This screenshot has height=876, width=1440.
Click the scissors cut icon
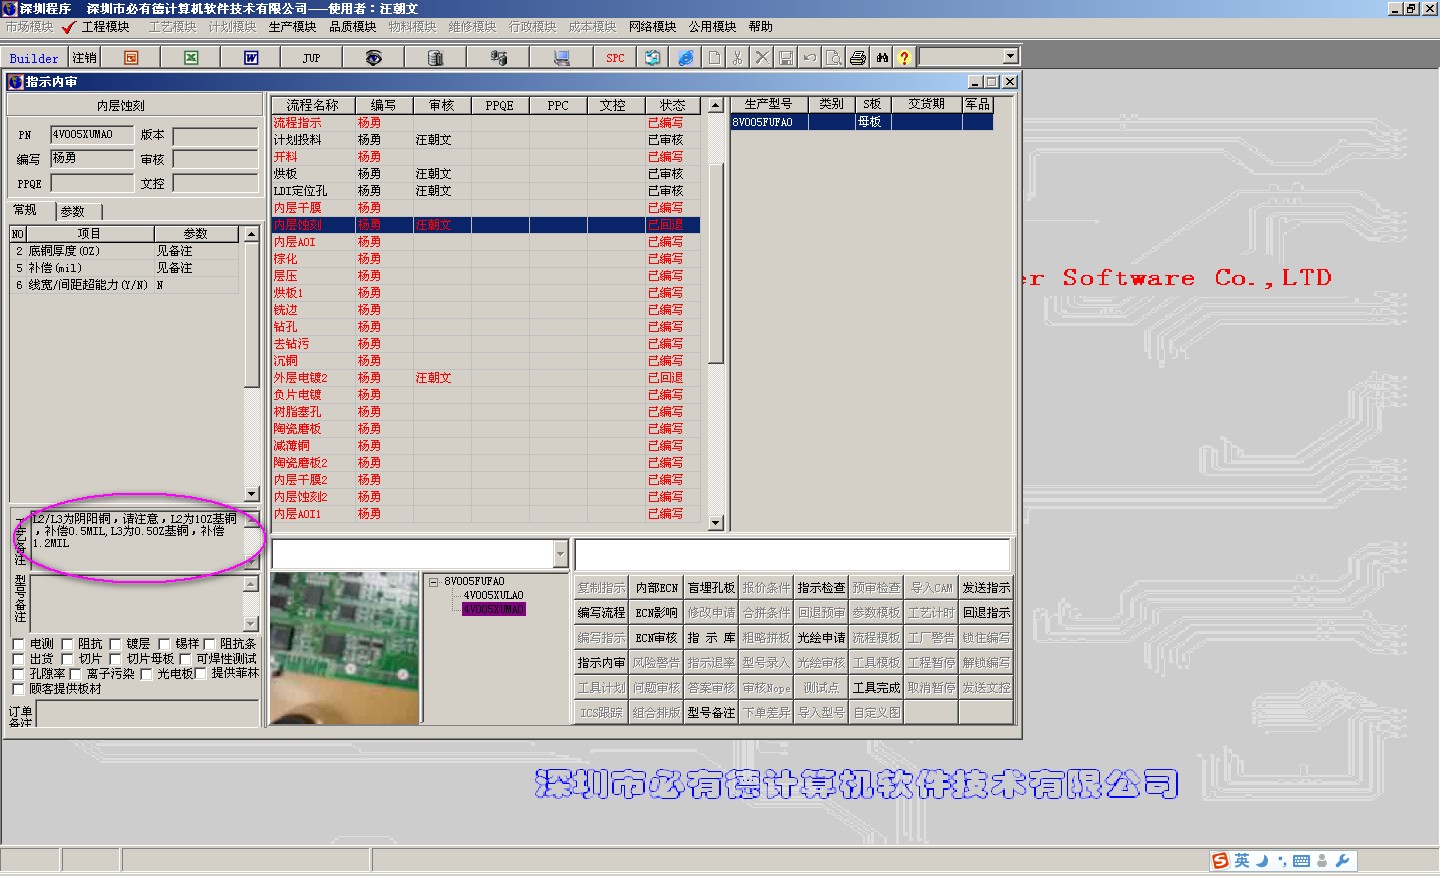coord(738,58)
